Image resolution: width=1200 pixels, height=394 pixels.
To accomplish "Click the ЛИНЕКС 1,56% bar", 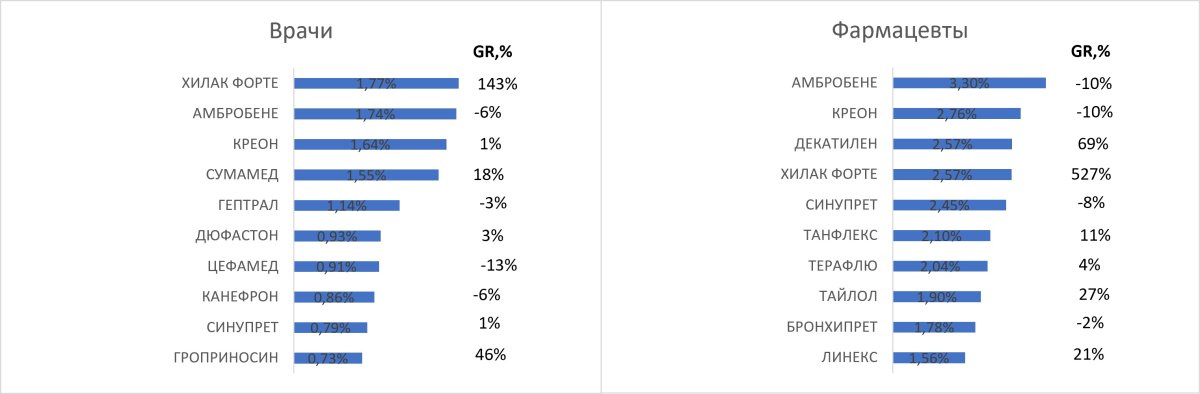I will coord(929,357).
